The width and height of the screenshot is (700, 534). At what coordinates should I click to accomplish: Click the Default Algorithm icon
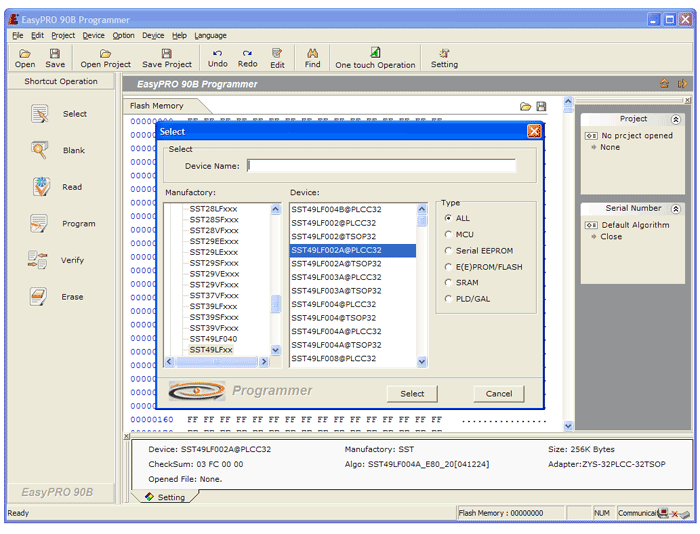coord(591,225)
